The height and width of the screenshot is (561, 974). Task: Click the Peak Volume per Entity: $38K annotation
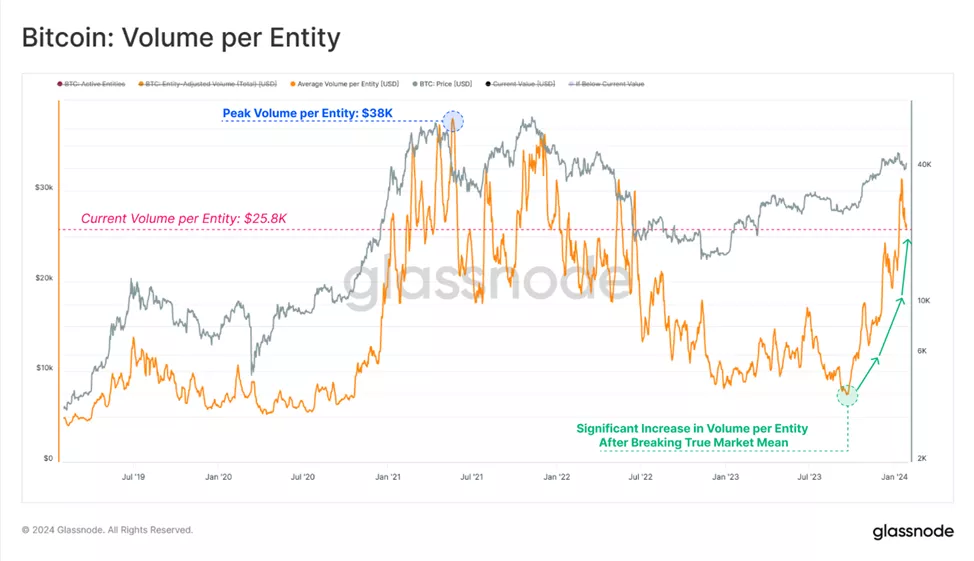pos(311,113)
